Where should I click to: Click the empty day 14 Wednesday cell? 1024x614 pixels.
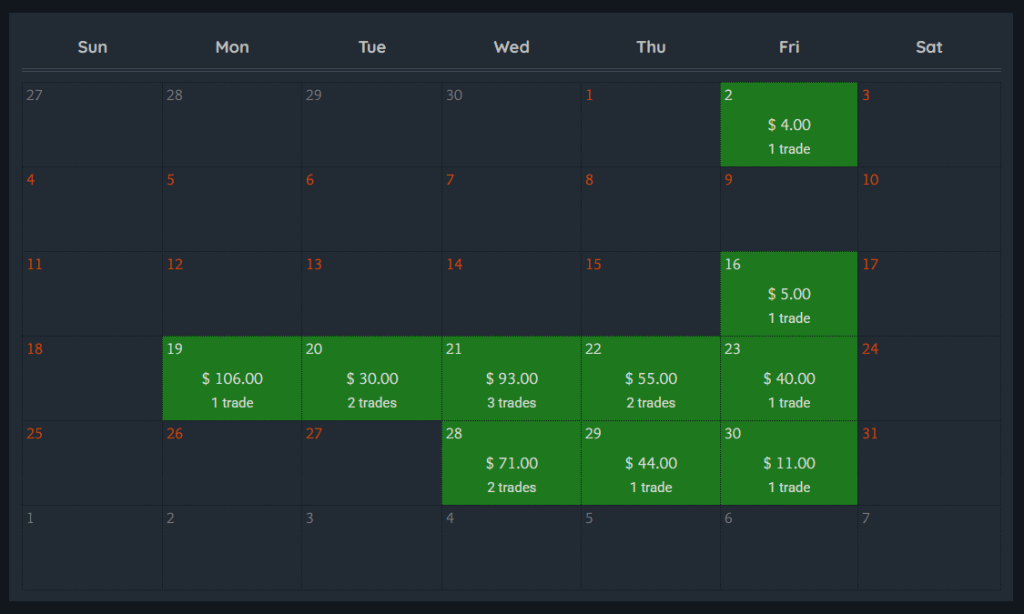click(x=511, y=294)
